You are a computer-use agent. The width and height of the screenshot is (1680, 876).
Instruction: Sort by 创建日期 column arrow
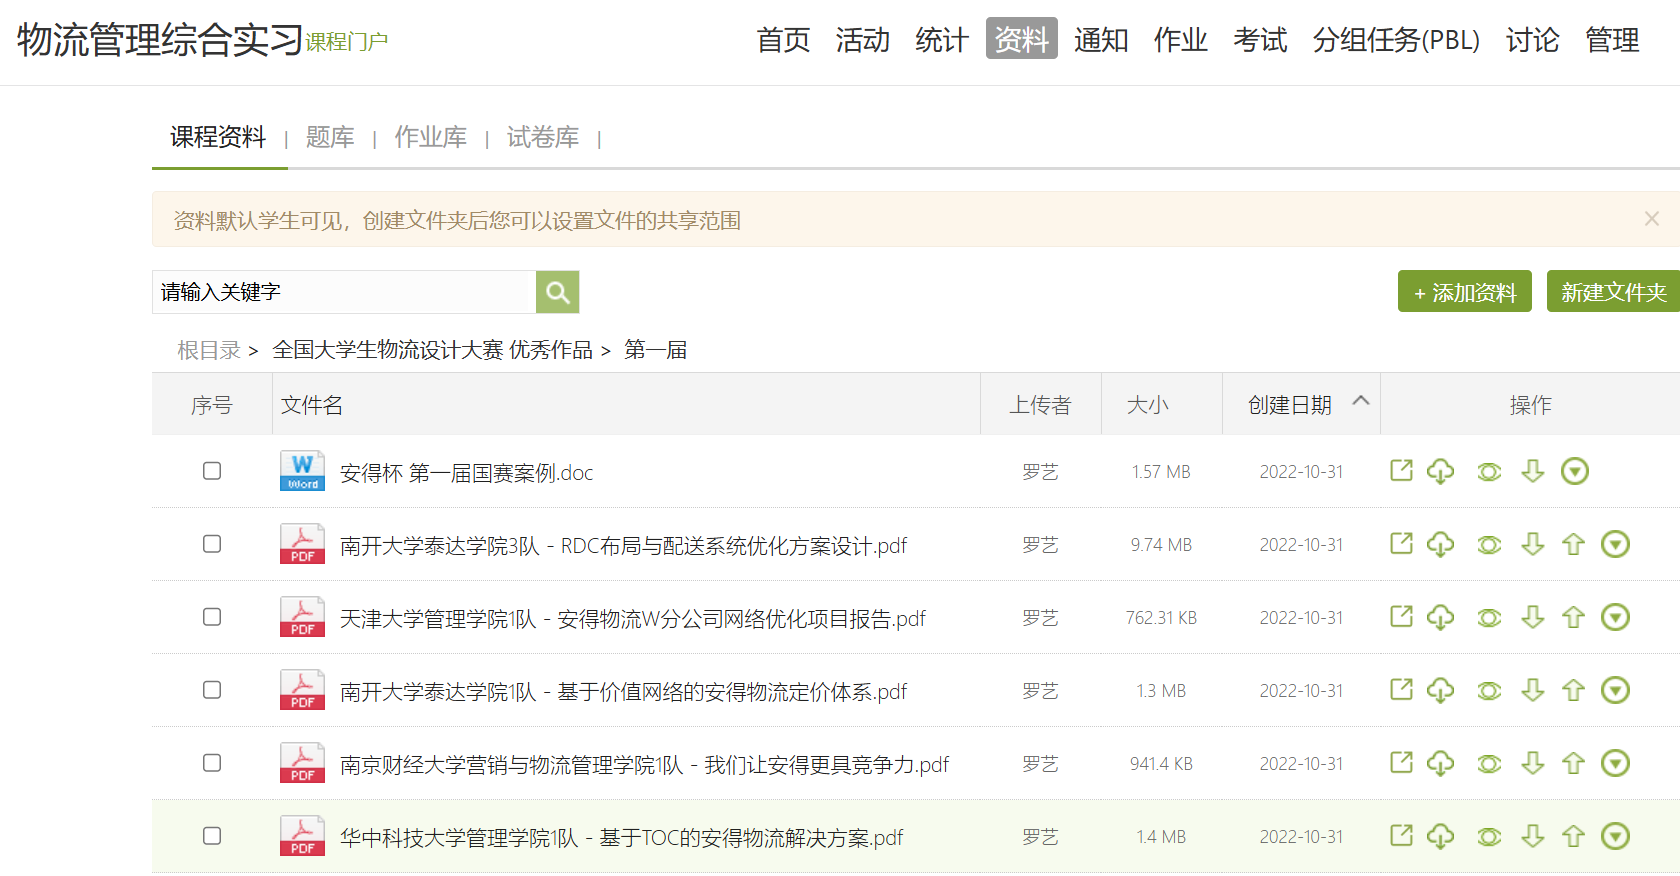1361,401
